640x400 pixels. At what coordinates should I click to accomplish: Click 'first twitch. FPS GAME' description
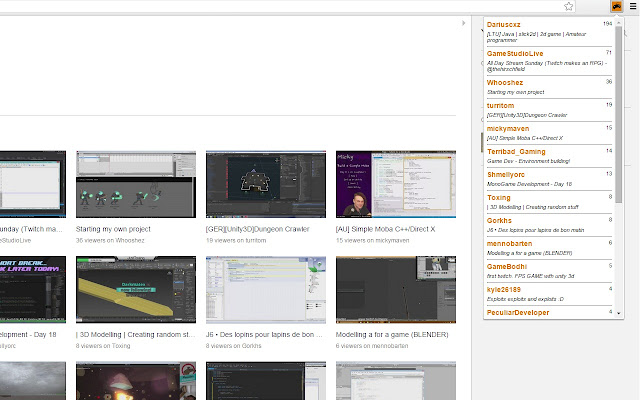click(530, 276)
